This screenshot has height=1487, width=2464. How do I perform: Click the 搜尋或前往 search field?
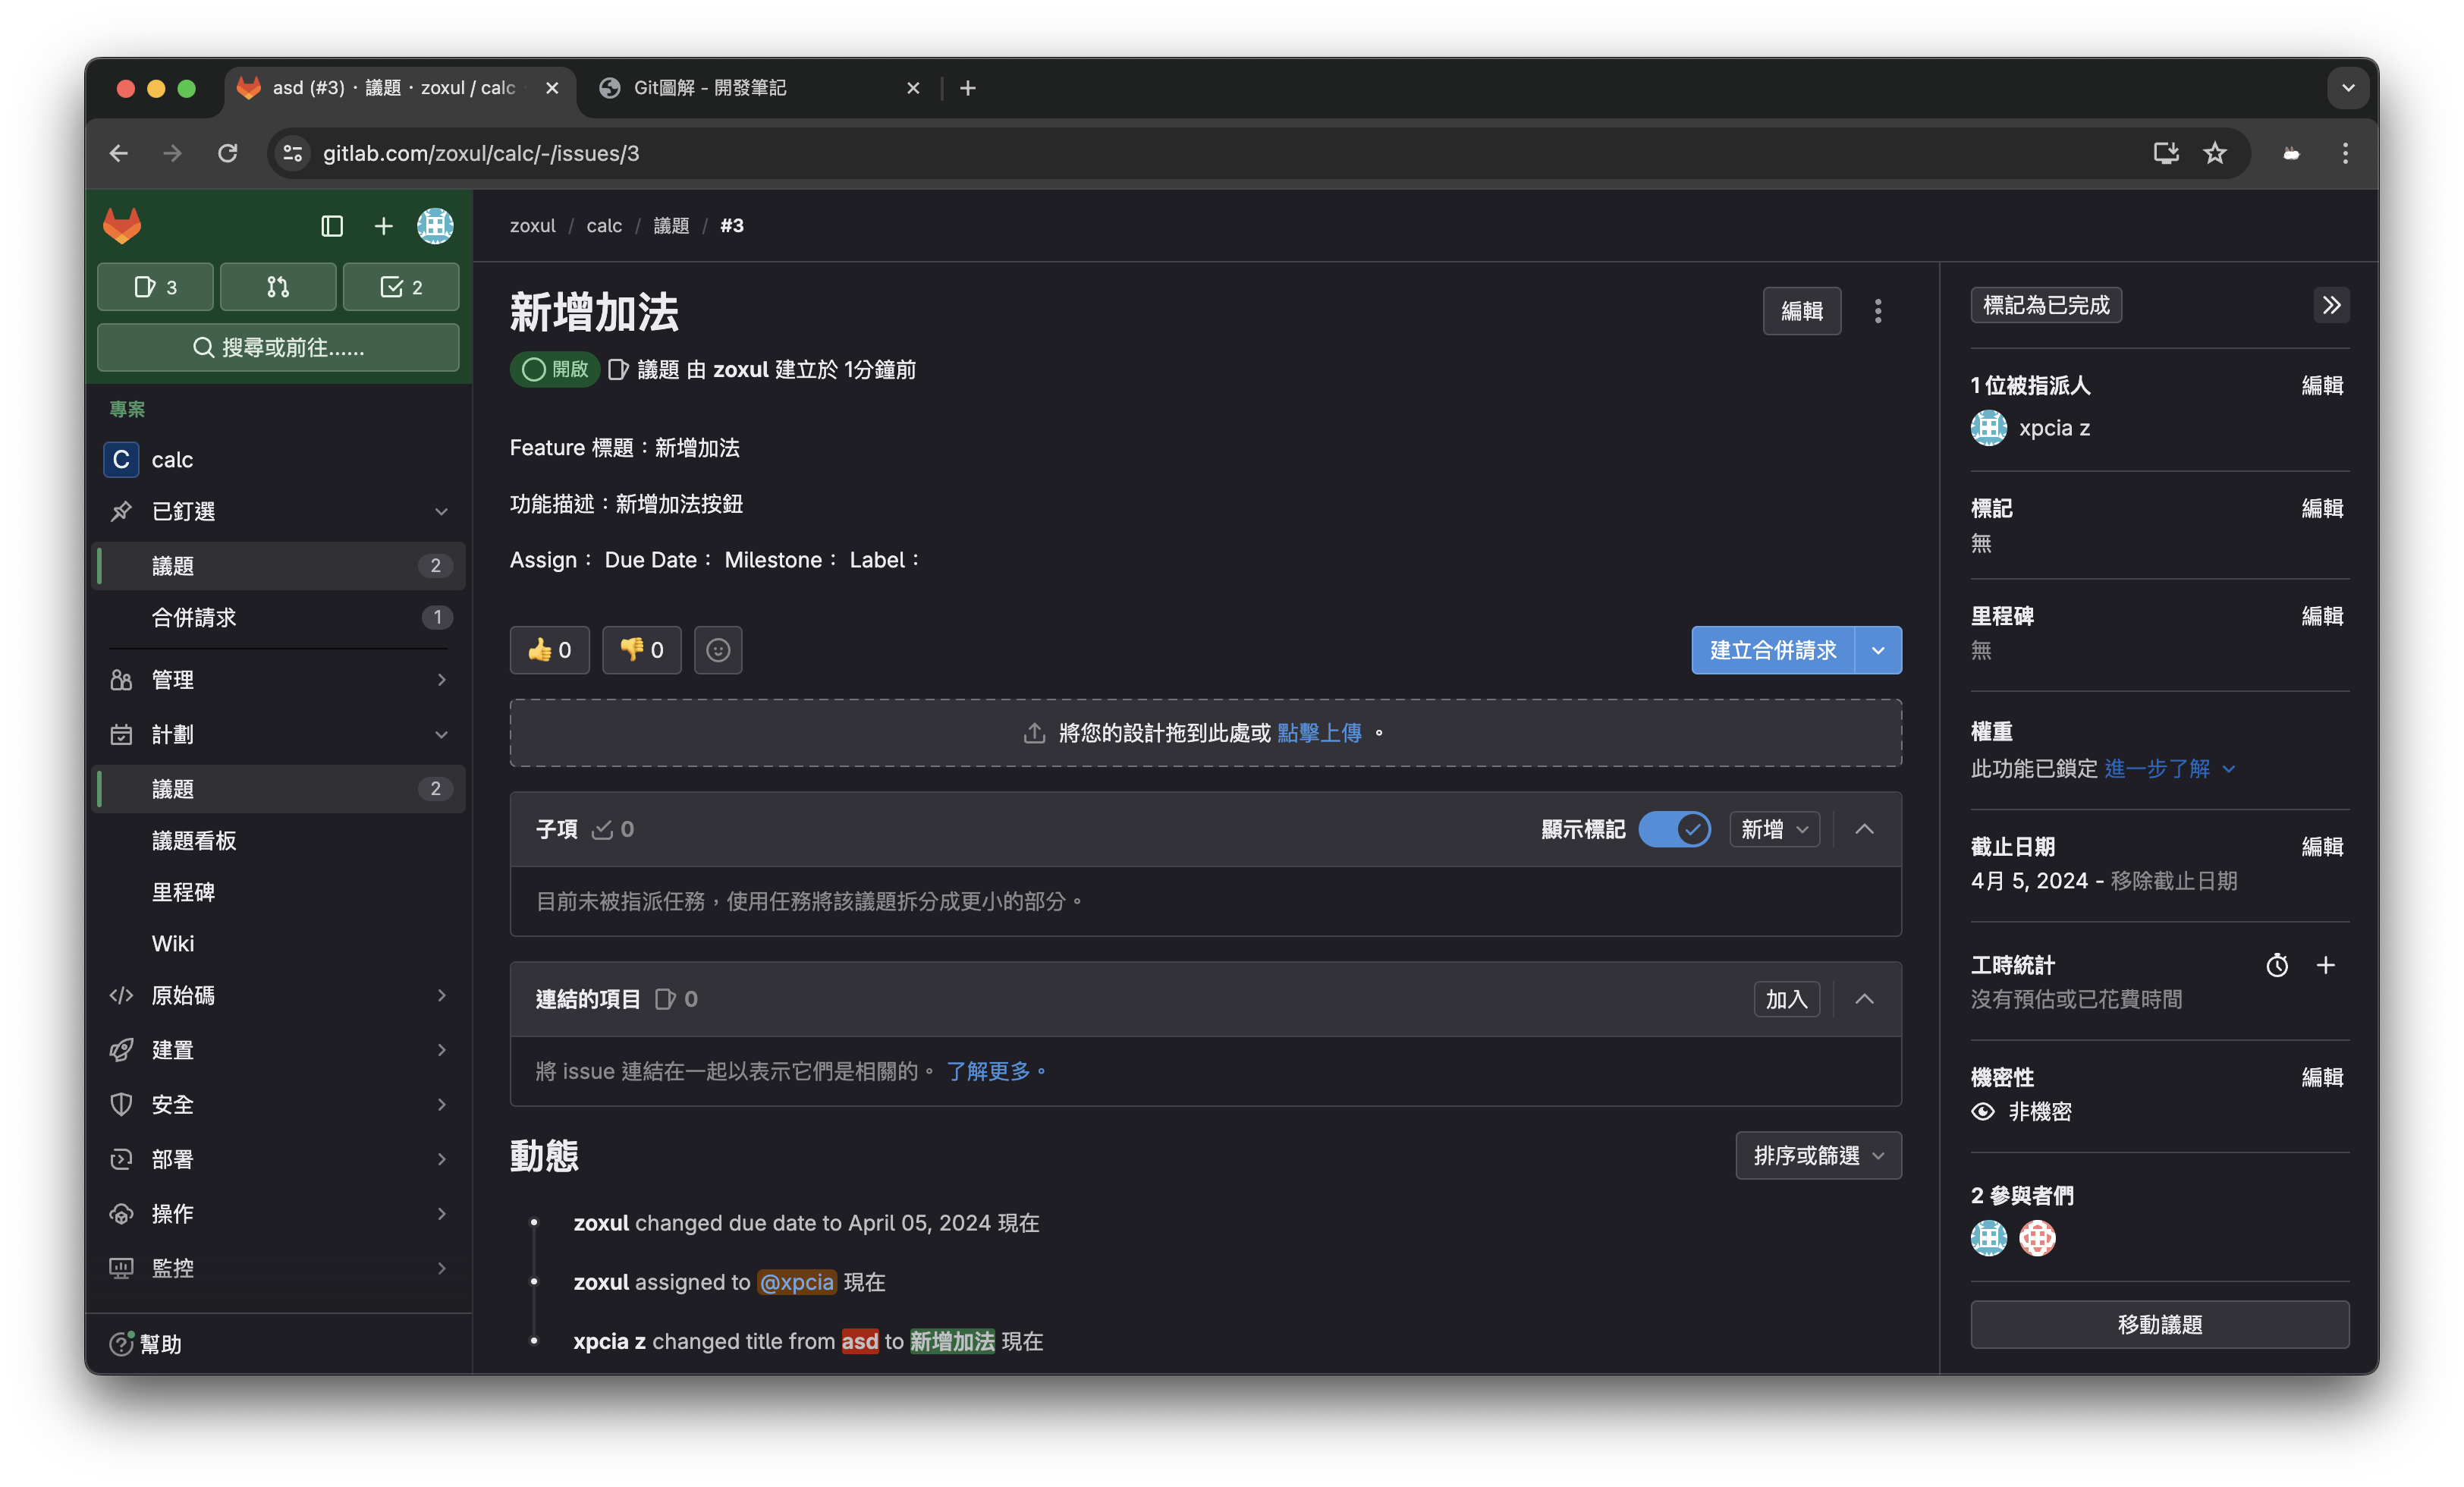click(278, 347)
